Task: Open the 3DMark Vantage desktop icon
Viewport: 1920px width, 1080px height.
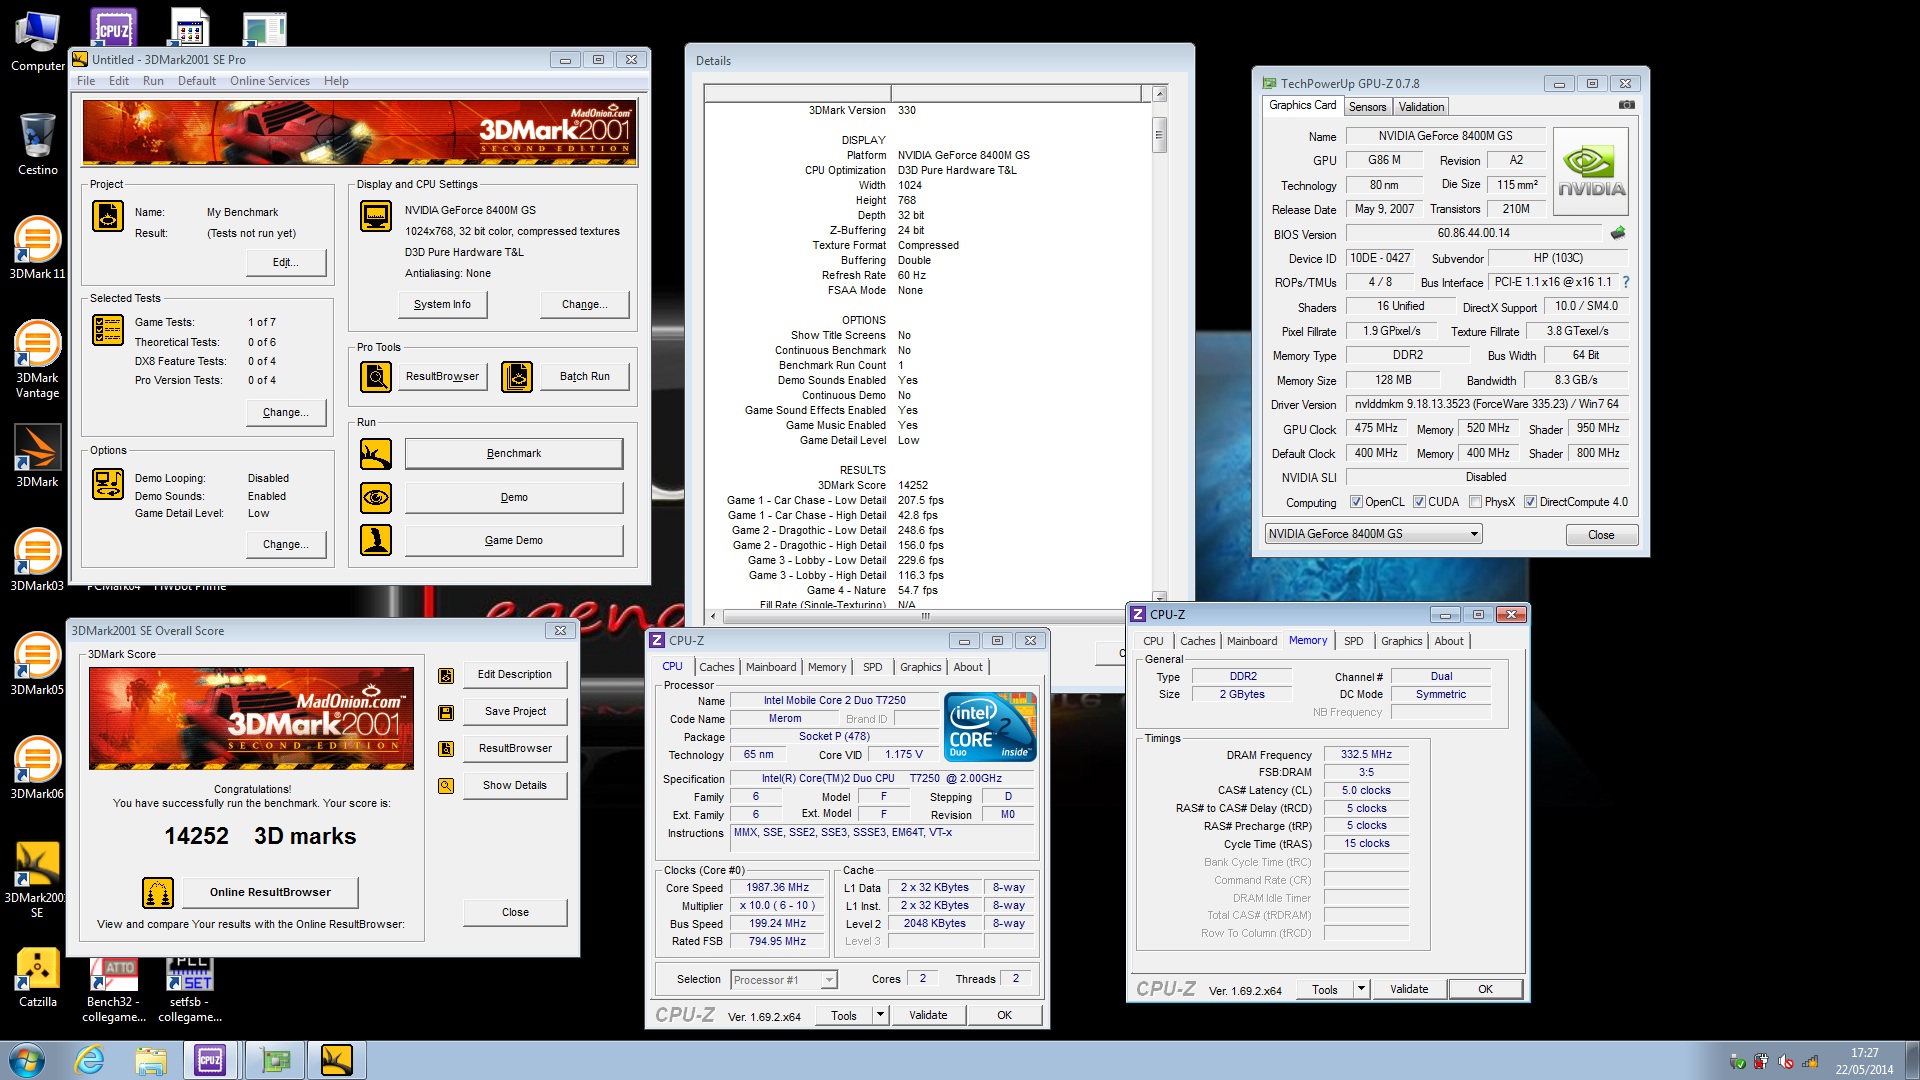Action: click(x=37, y=359)
